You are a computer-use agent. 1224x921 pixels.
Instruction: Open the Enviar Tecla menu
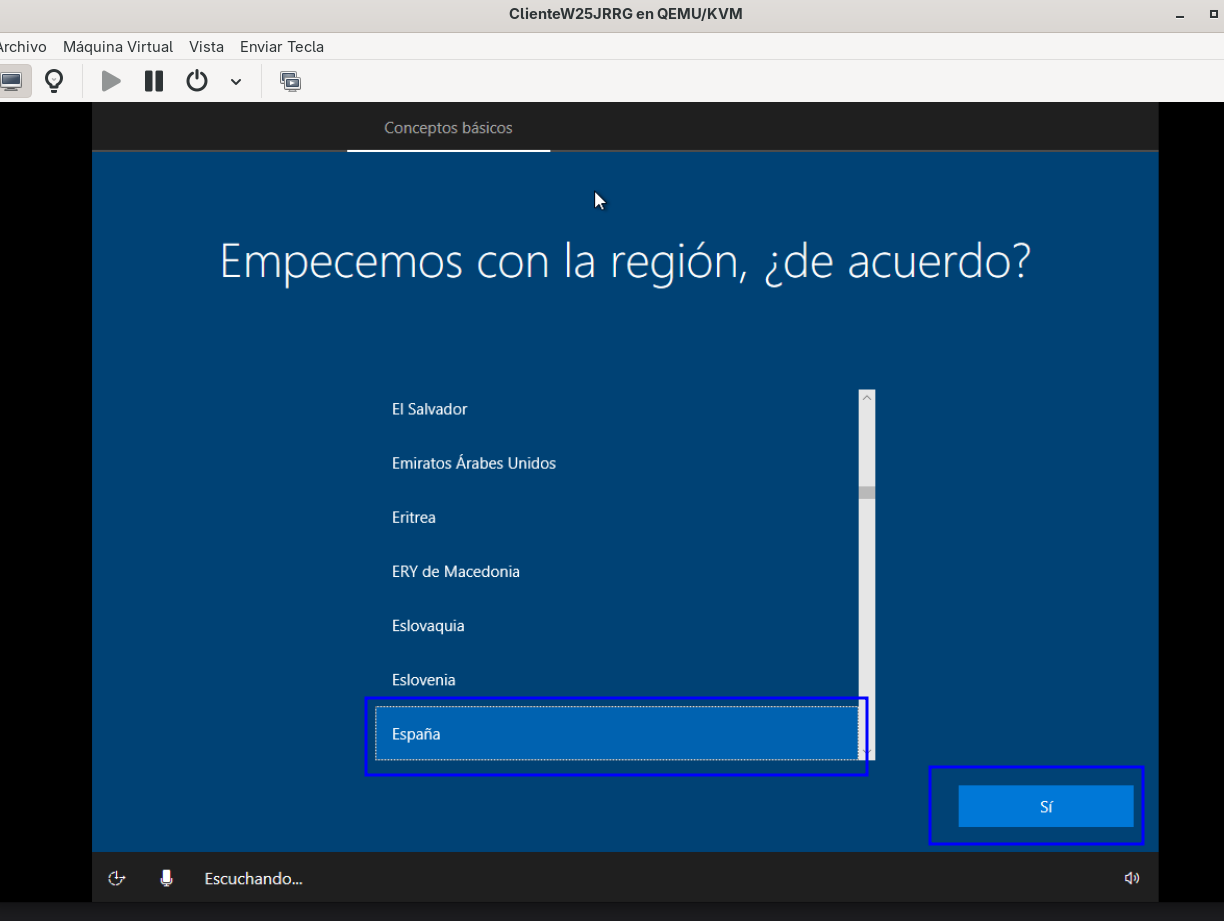pyautogui.click(x=282, y=47)
